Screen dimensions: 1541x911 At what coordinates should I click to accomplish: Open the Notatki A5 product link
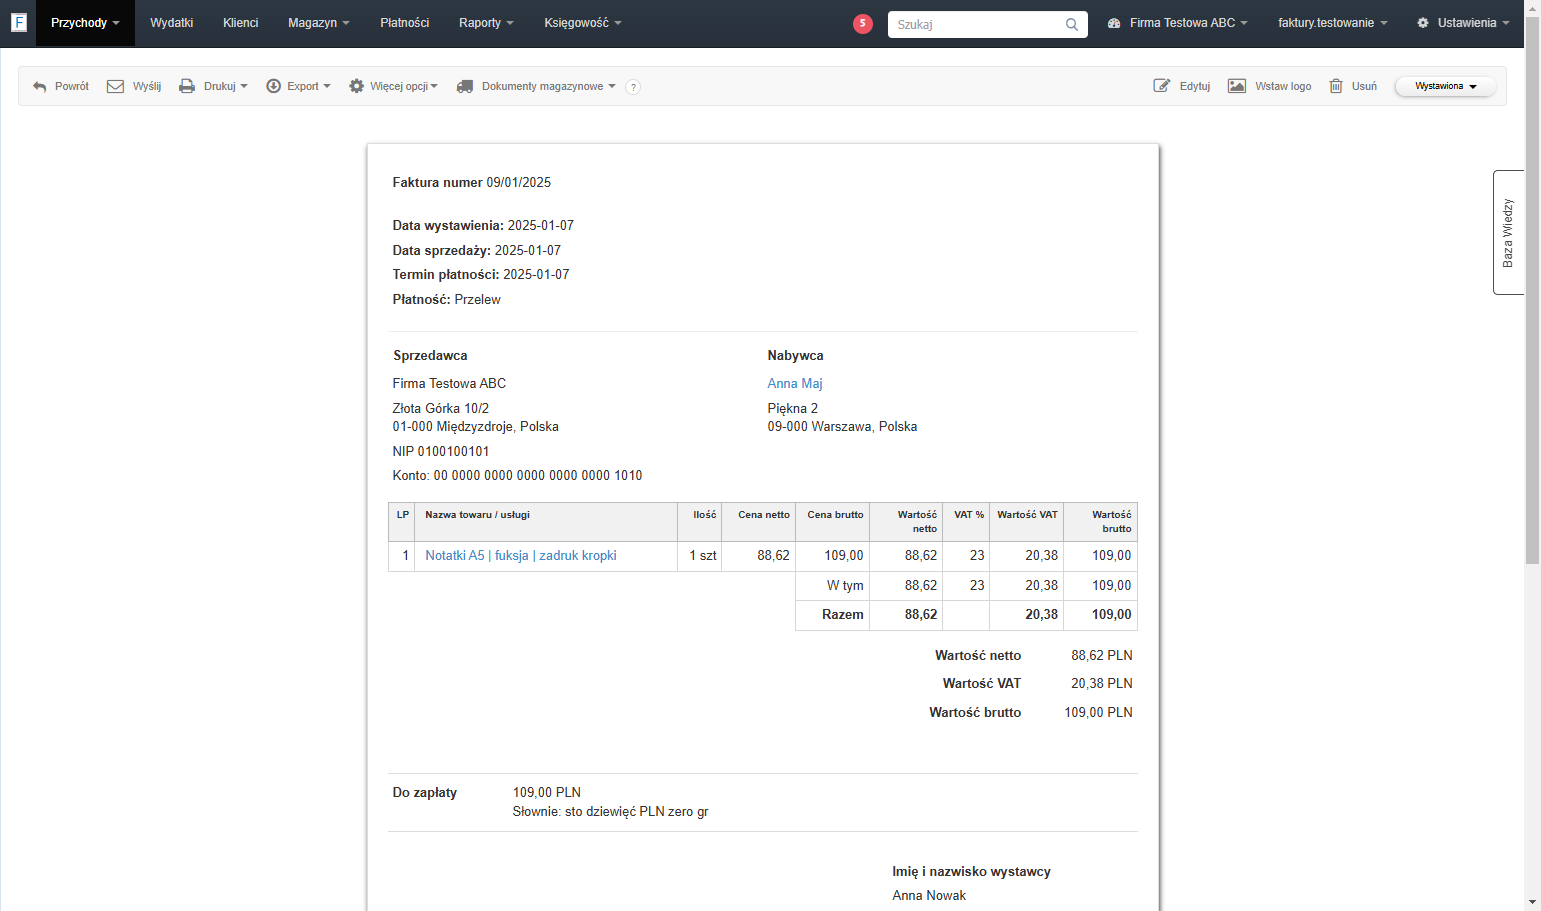tap(521, 555)
